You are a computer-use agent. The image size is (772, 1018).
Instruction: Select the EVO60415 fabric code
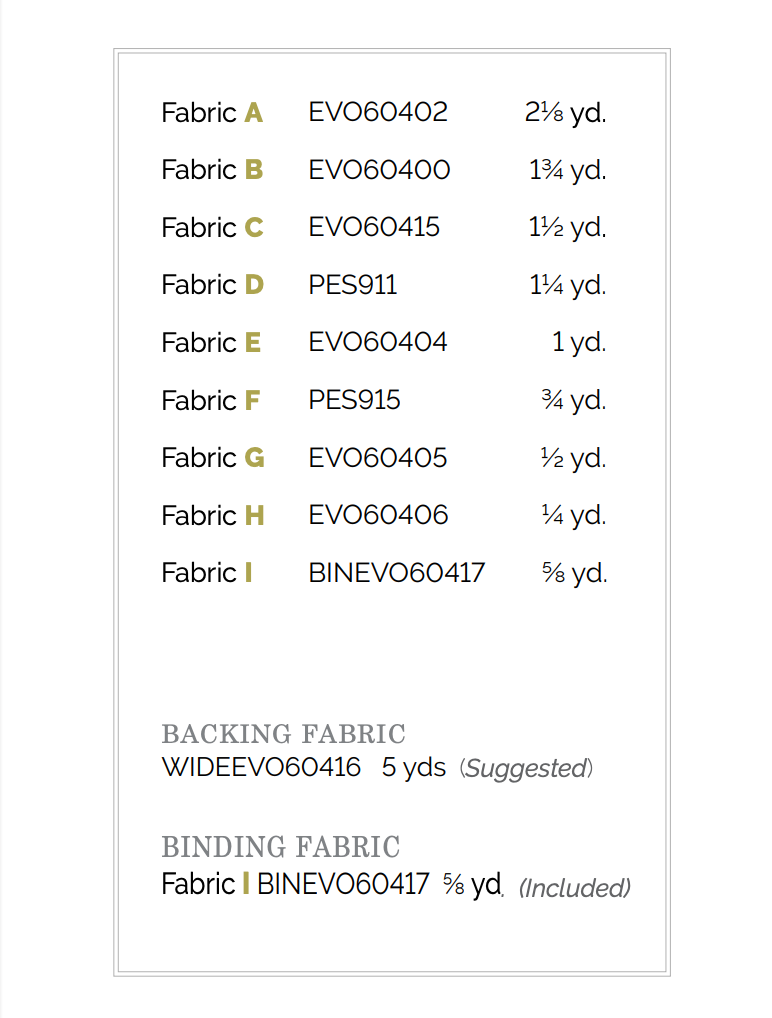point(374,227)
